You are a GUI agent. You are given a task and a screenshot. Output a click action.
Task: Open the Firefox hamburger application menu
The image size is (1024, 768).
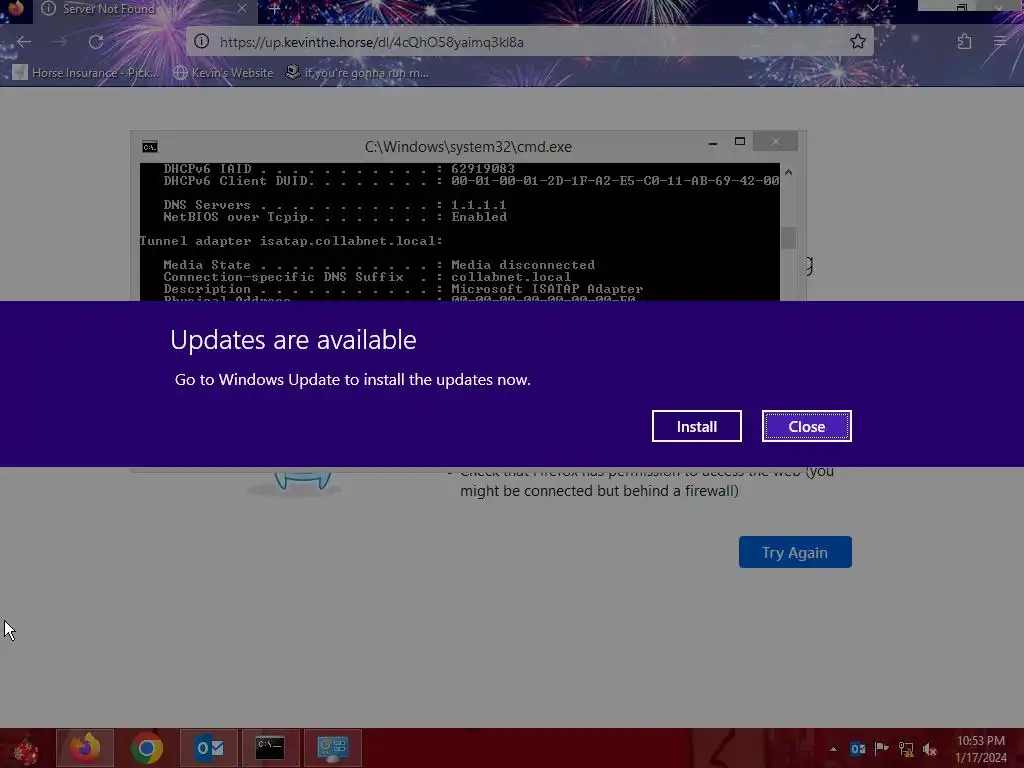coord(1000,42)
